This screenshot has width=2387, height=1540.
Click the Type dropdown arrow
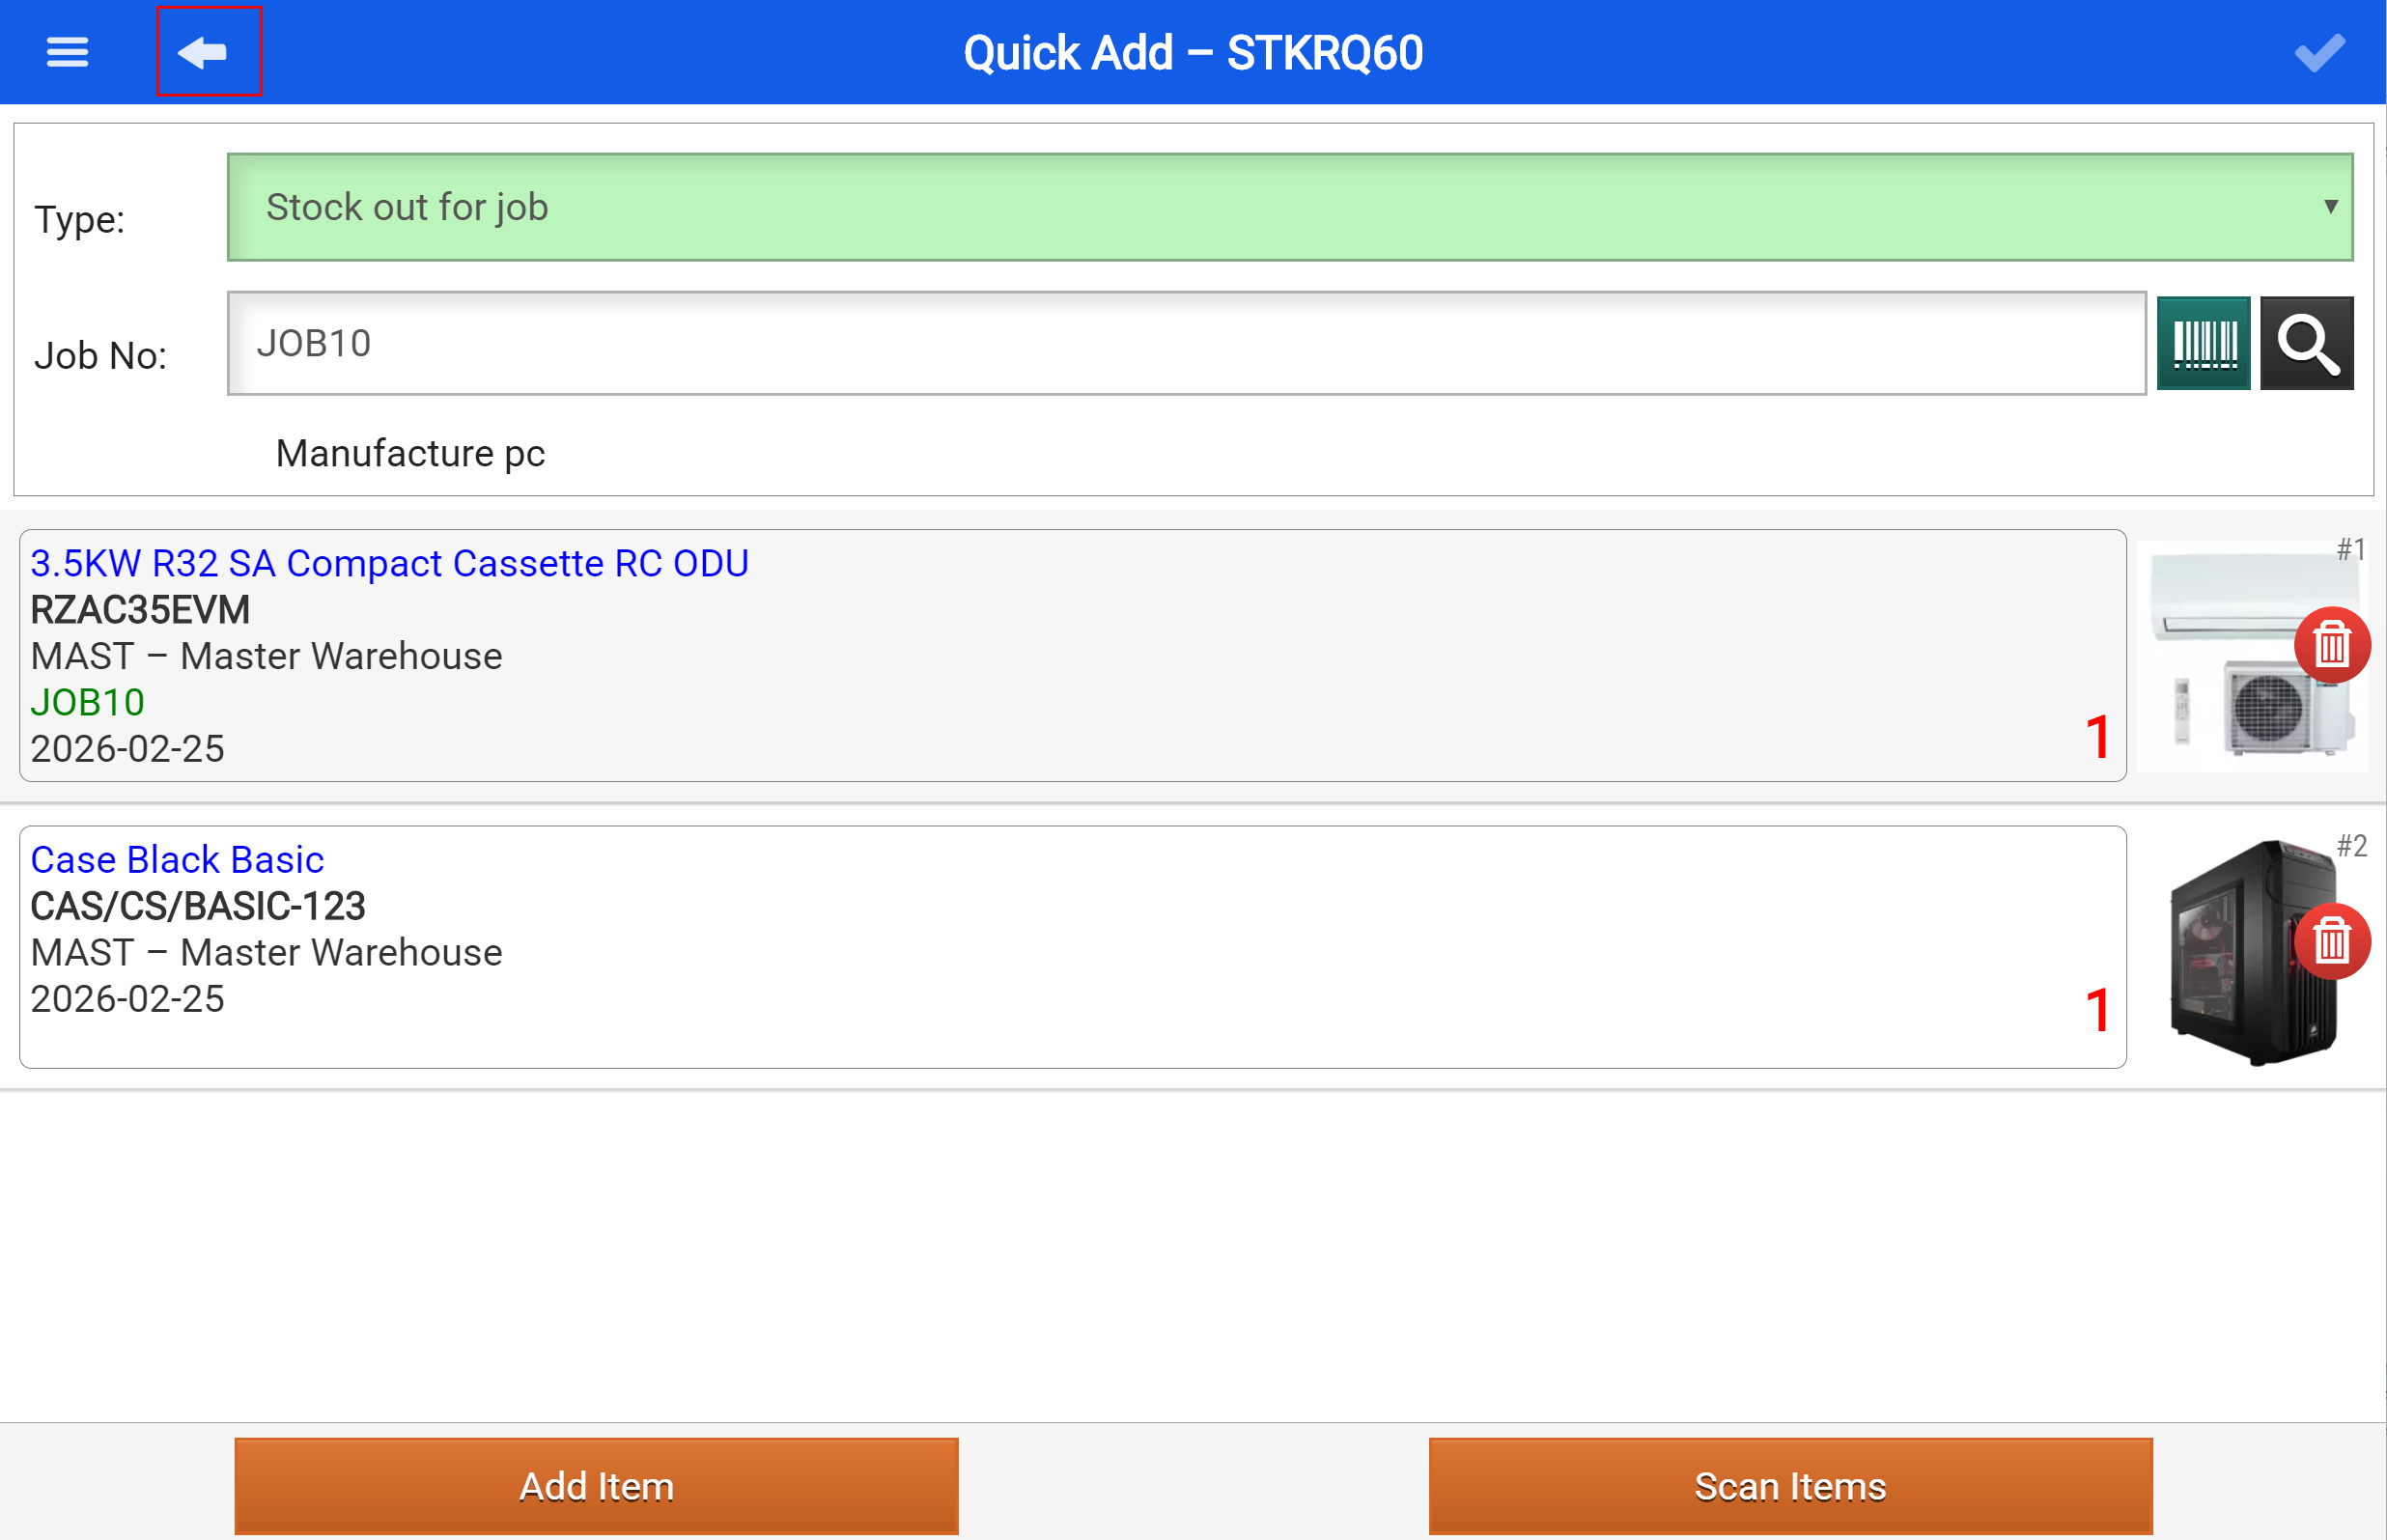(x=2329, y=207)
